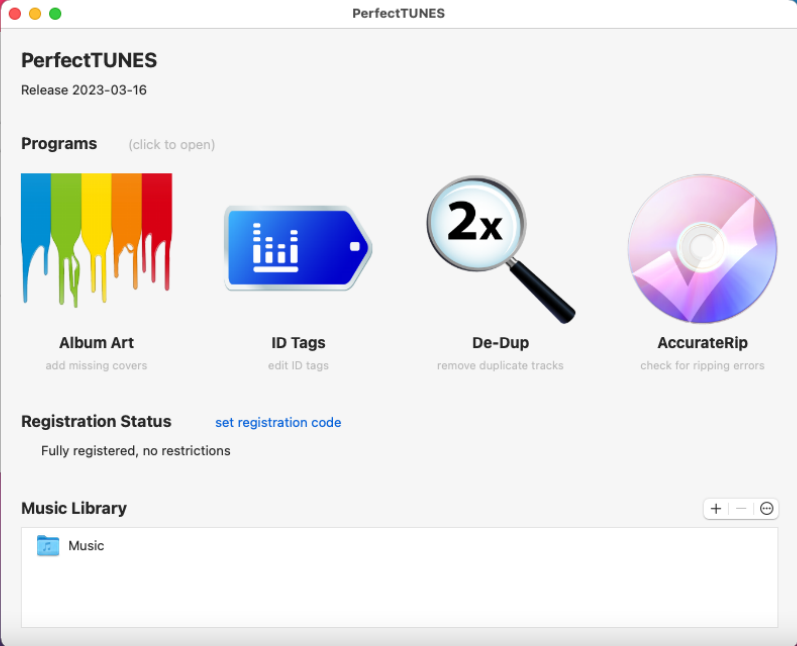The height and width of the screenshot is (646, 797).
Task: Click 'remove duplicate tracks' caption
Action: pyautogui.click(x=500, y=365)
